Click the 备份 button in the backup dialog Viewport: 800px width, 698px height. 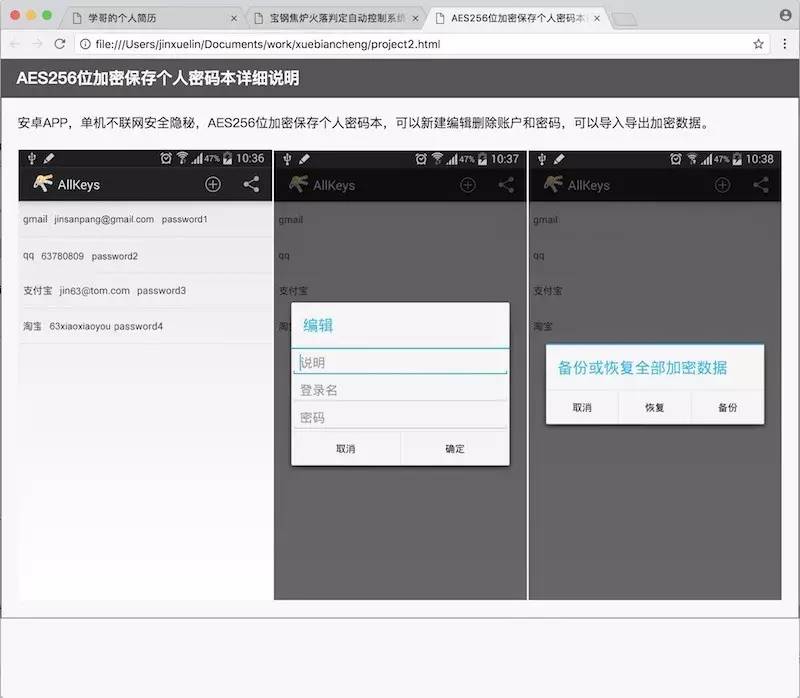[x=727, y=408]
